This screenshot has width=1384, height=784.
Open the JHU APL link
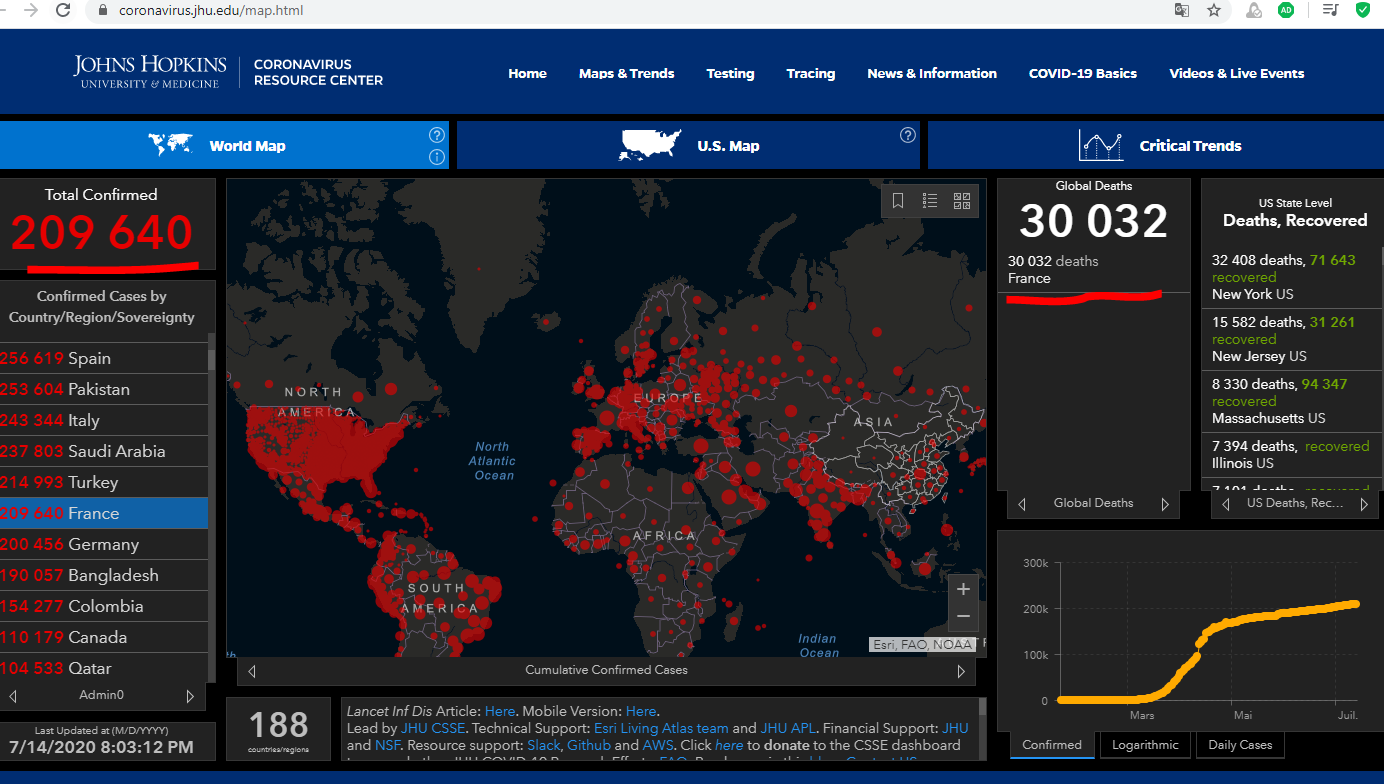point(788,728)
